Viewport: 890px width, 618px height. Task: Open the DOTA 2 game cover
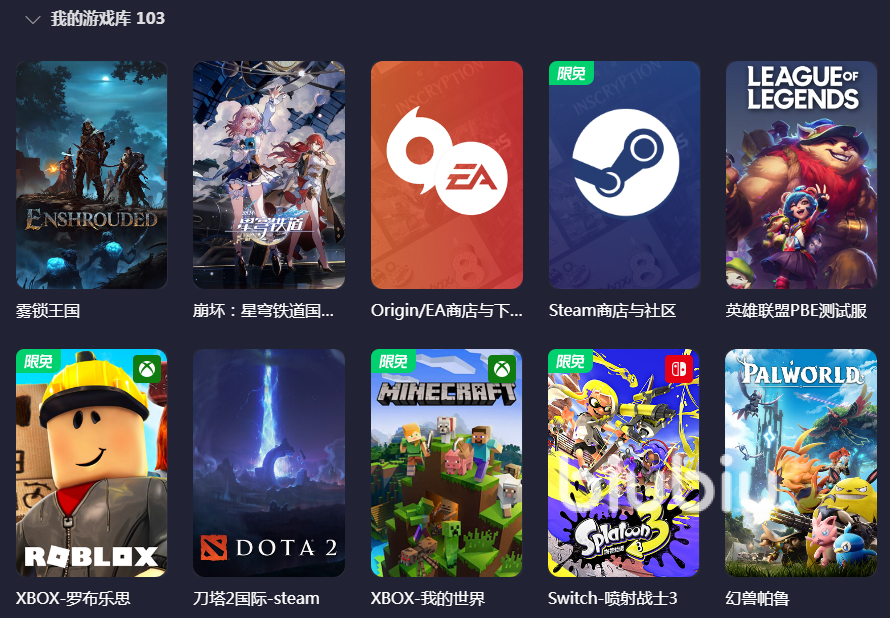coord(269,463)
